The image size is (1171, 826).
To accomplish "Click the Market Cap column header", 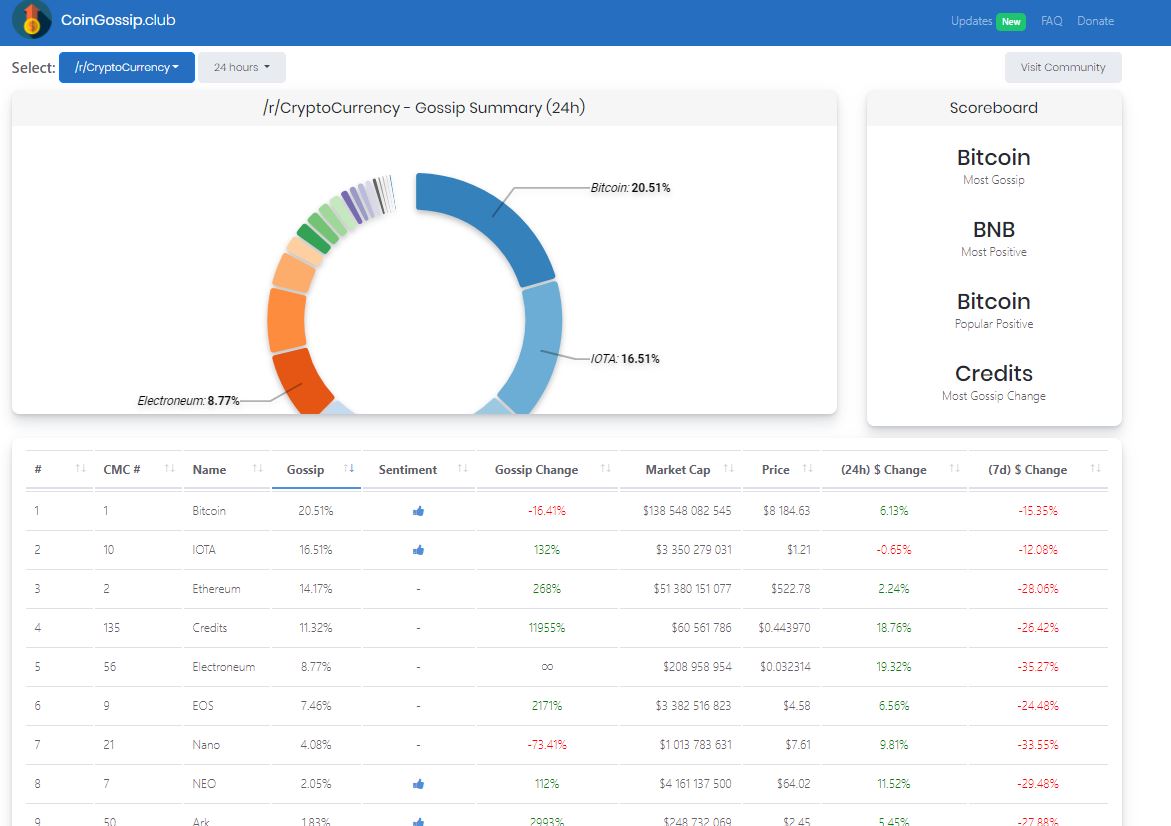I will click(677, 470).
